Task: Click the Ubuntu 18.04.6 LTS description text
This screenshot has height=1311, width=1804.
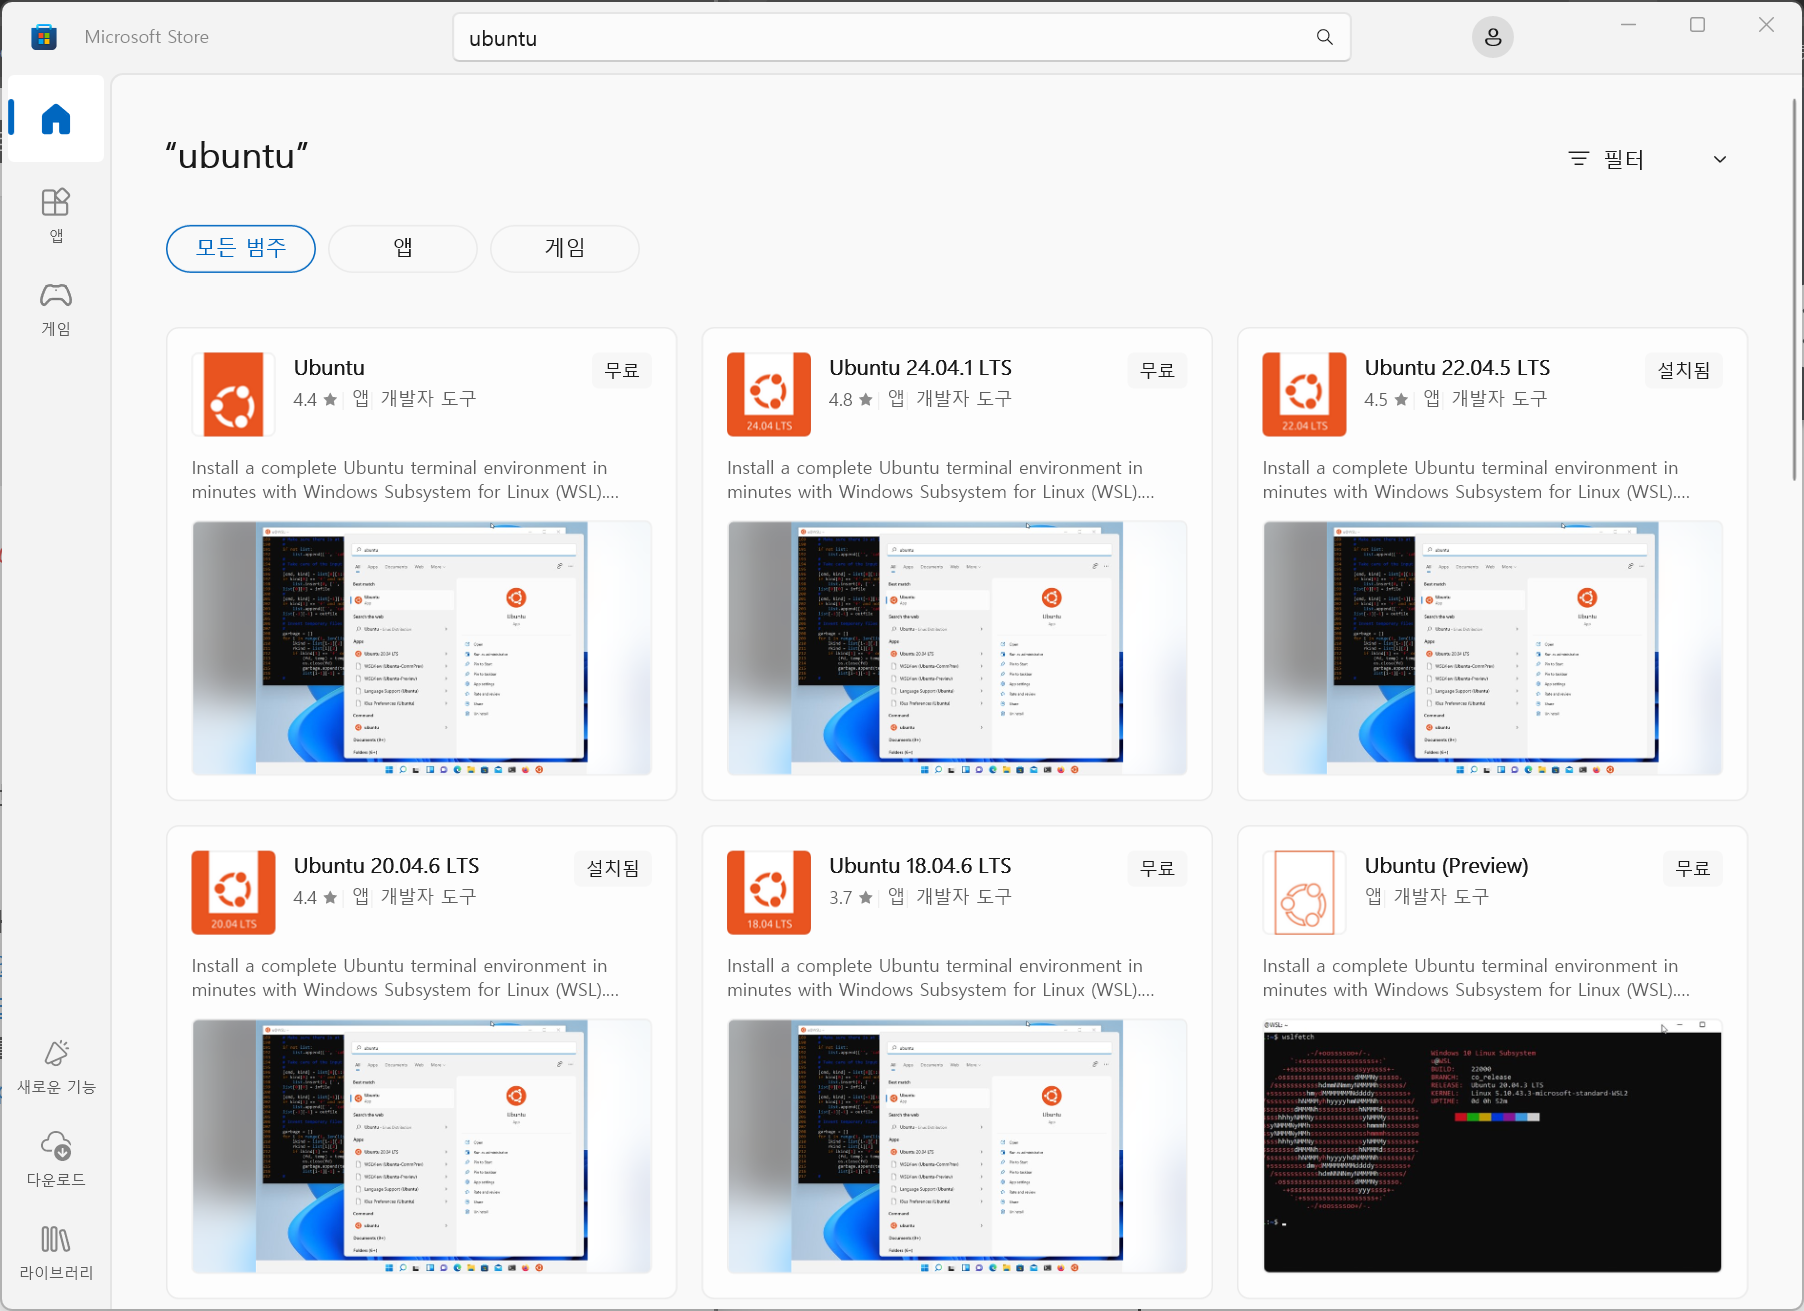Action: pos(941,978)
